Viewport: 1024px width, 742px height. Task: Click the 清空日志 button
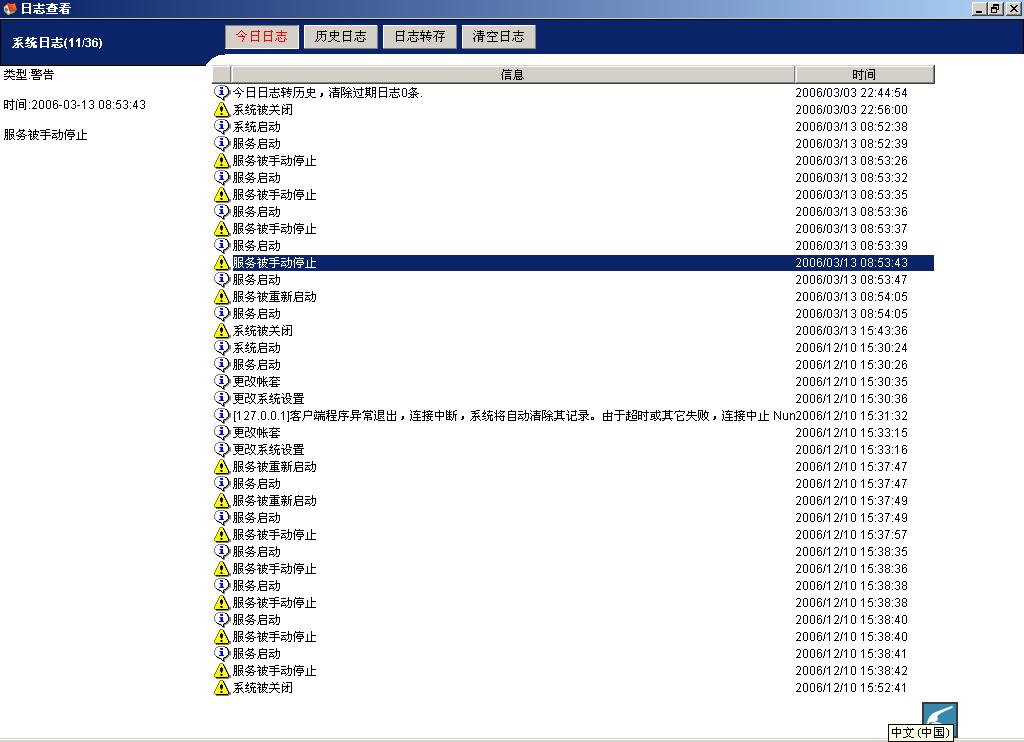click(x=498, y=37)
